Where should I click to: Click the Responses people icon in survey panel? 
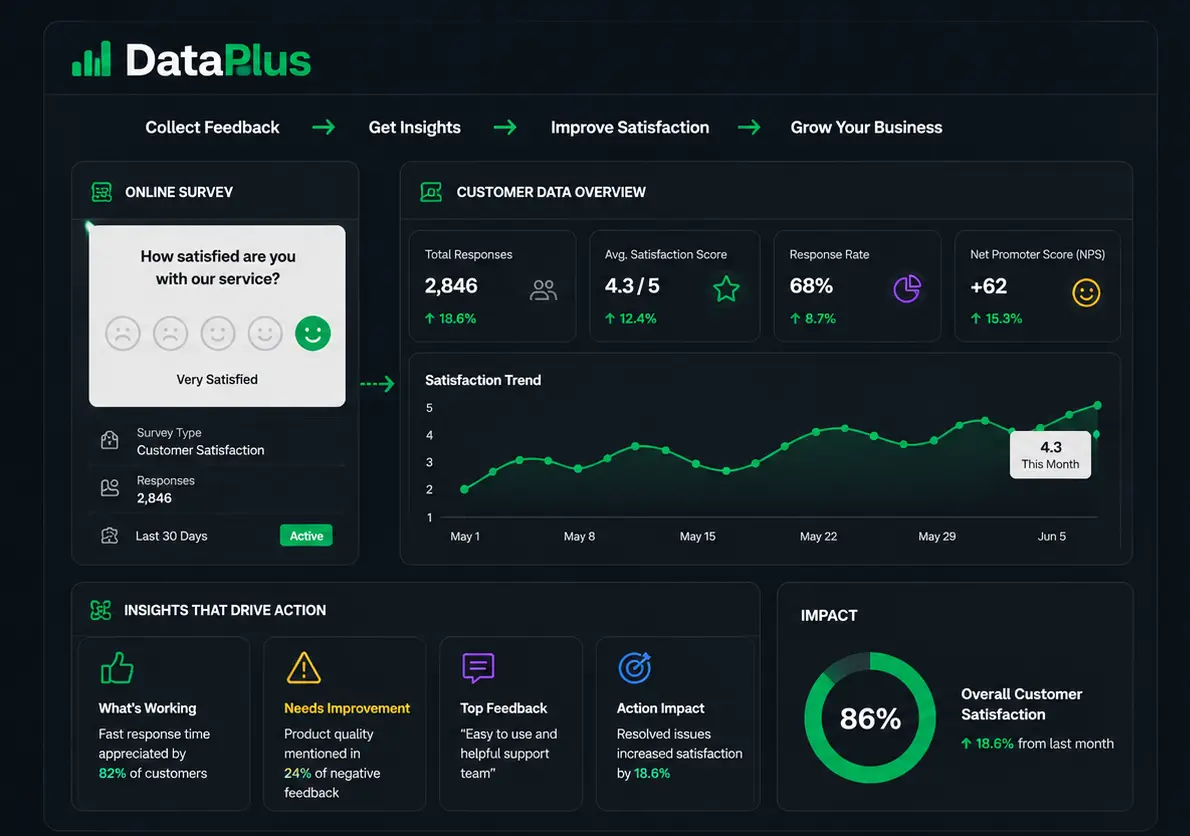coord(109,488)
